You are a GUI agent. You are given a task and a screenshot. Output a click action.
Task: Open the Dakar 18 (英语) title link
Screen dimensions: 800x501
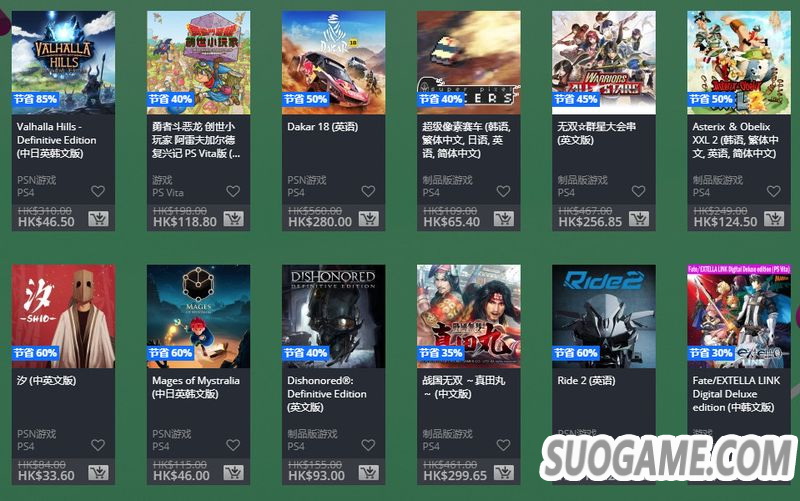click(x=322, y=127)
